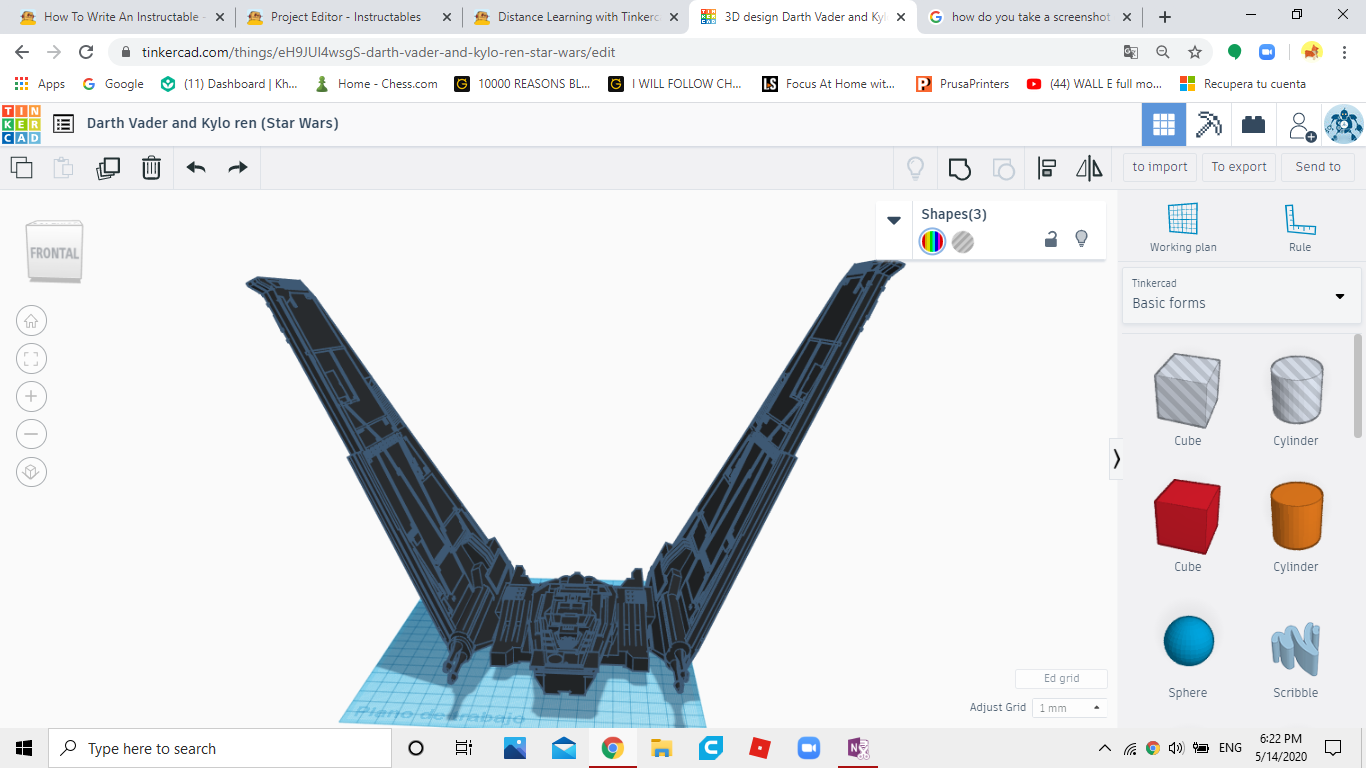Select the blue Sphere shape
The height and width of the screenshot is (768, 1366).
pos(1188,641)
